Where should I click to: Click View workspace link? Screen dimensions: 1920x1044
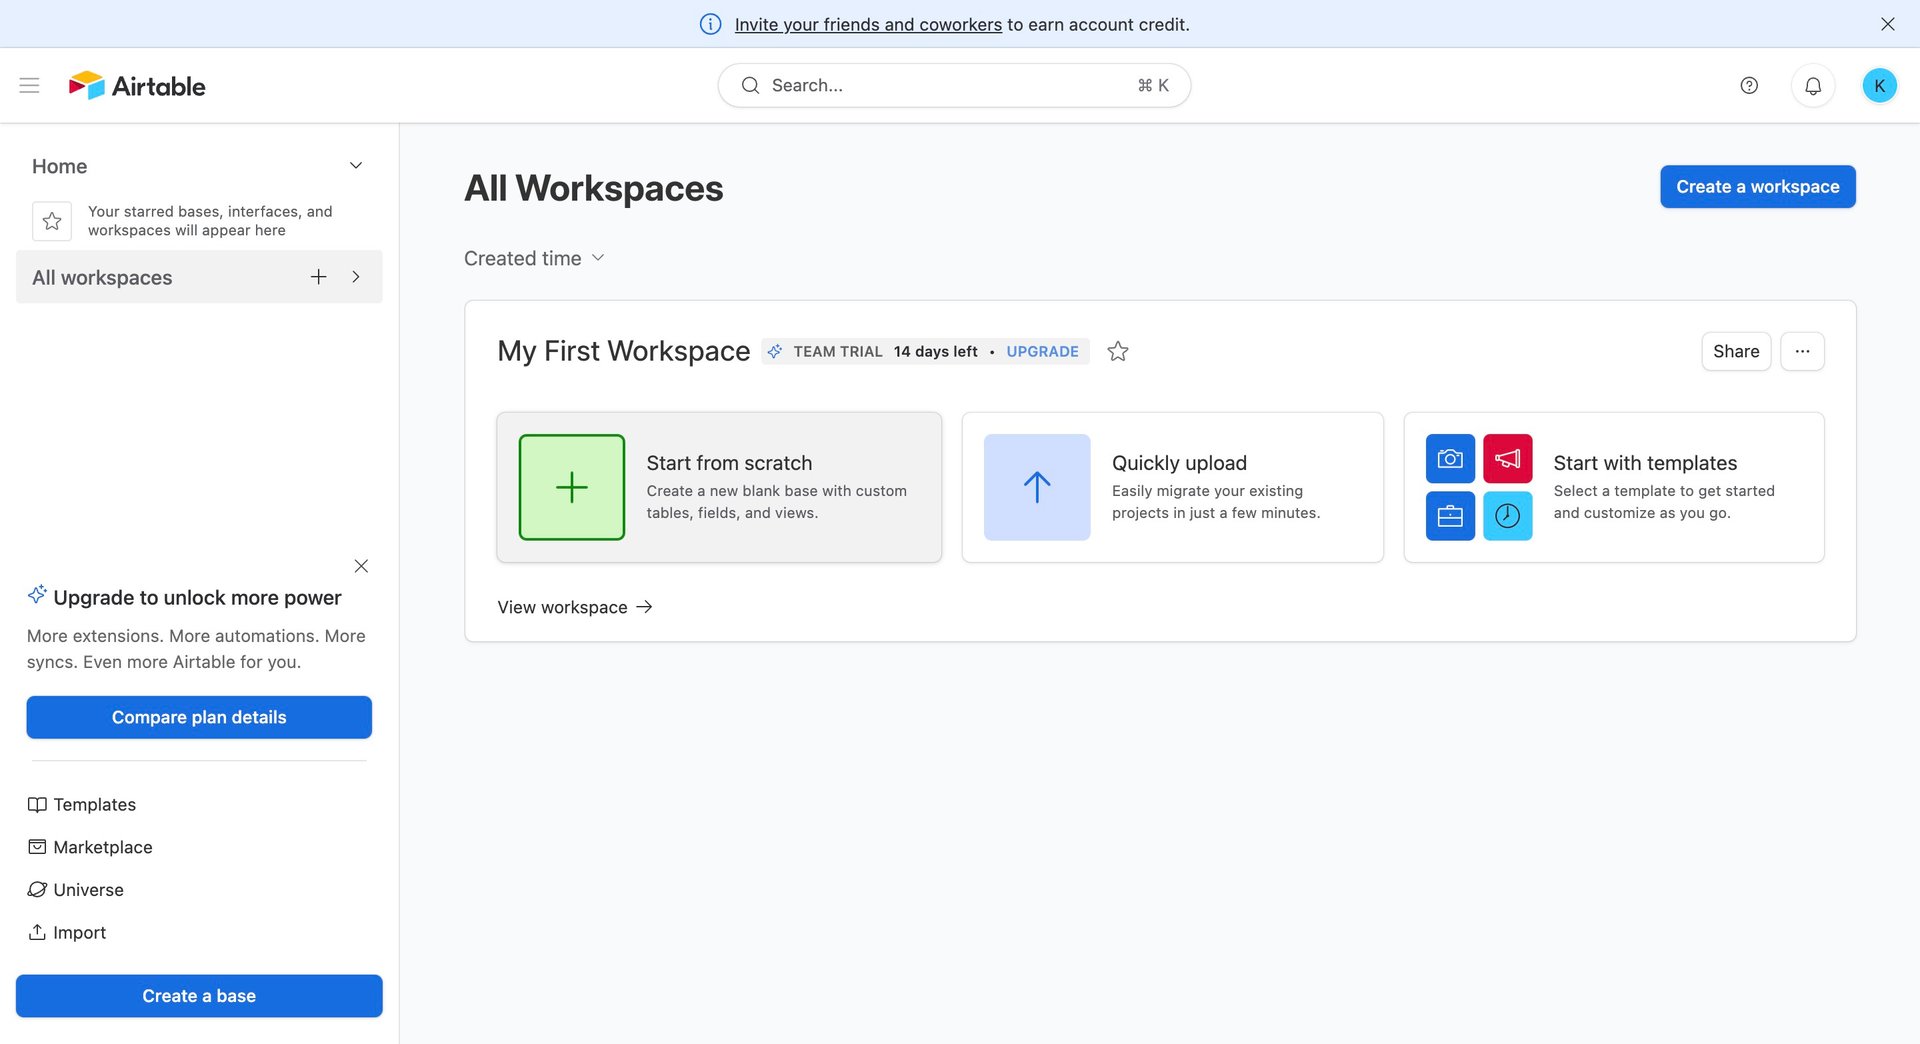575,607
